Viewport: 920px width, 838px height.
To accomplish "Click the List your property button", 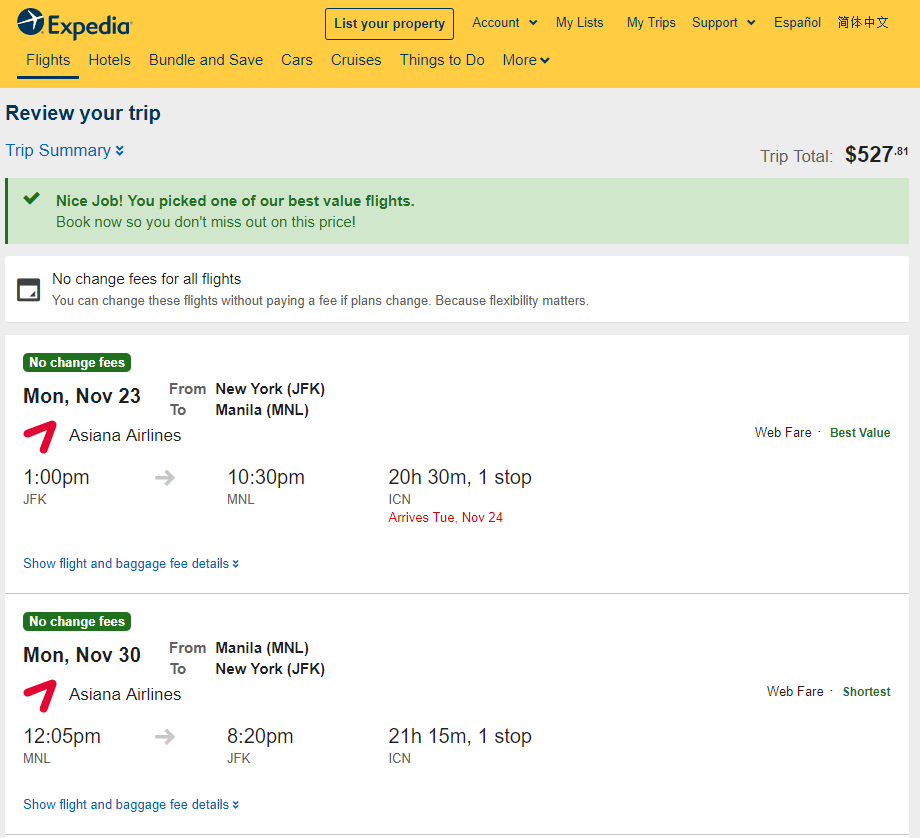I will point(390,24).
